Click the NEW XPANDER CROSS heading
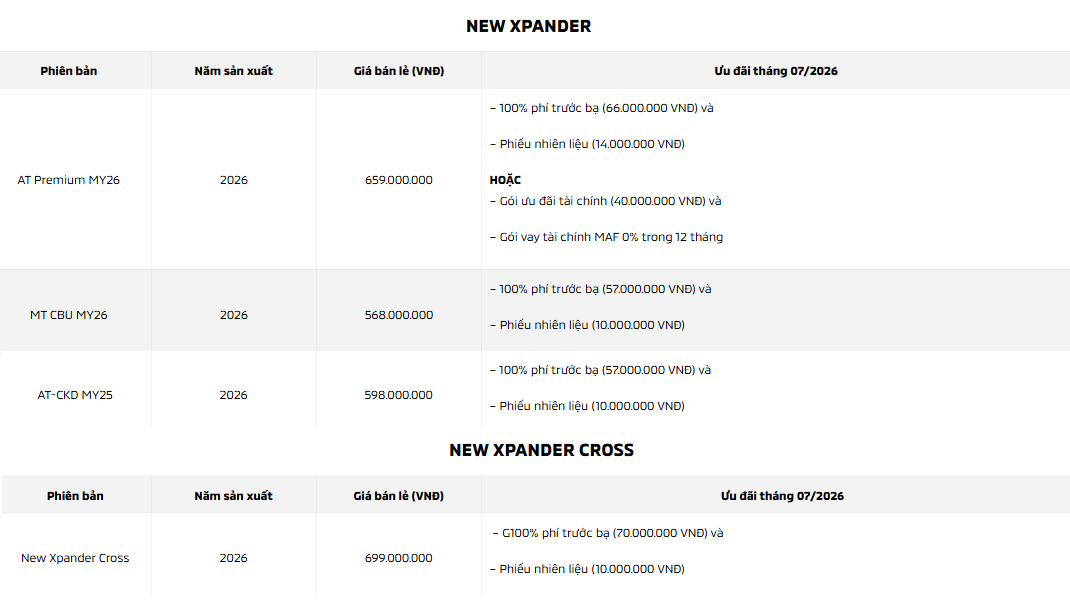 tap(541, 450)
